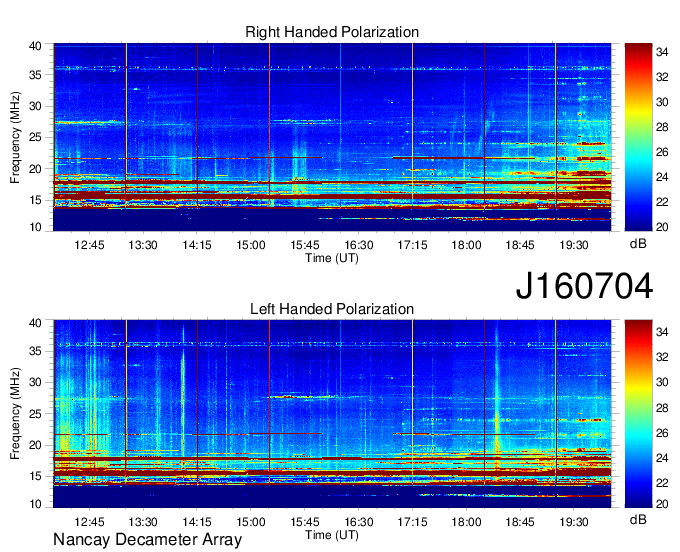Viewport: 680px width, 552px height.
Task: Click the Right Handed Polarization title
Action: (332, 32)
